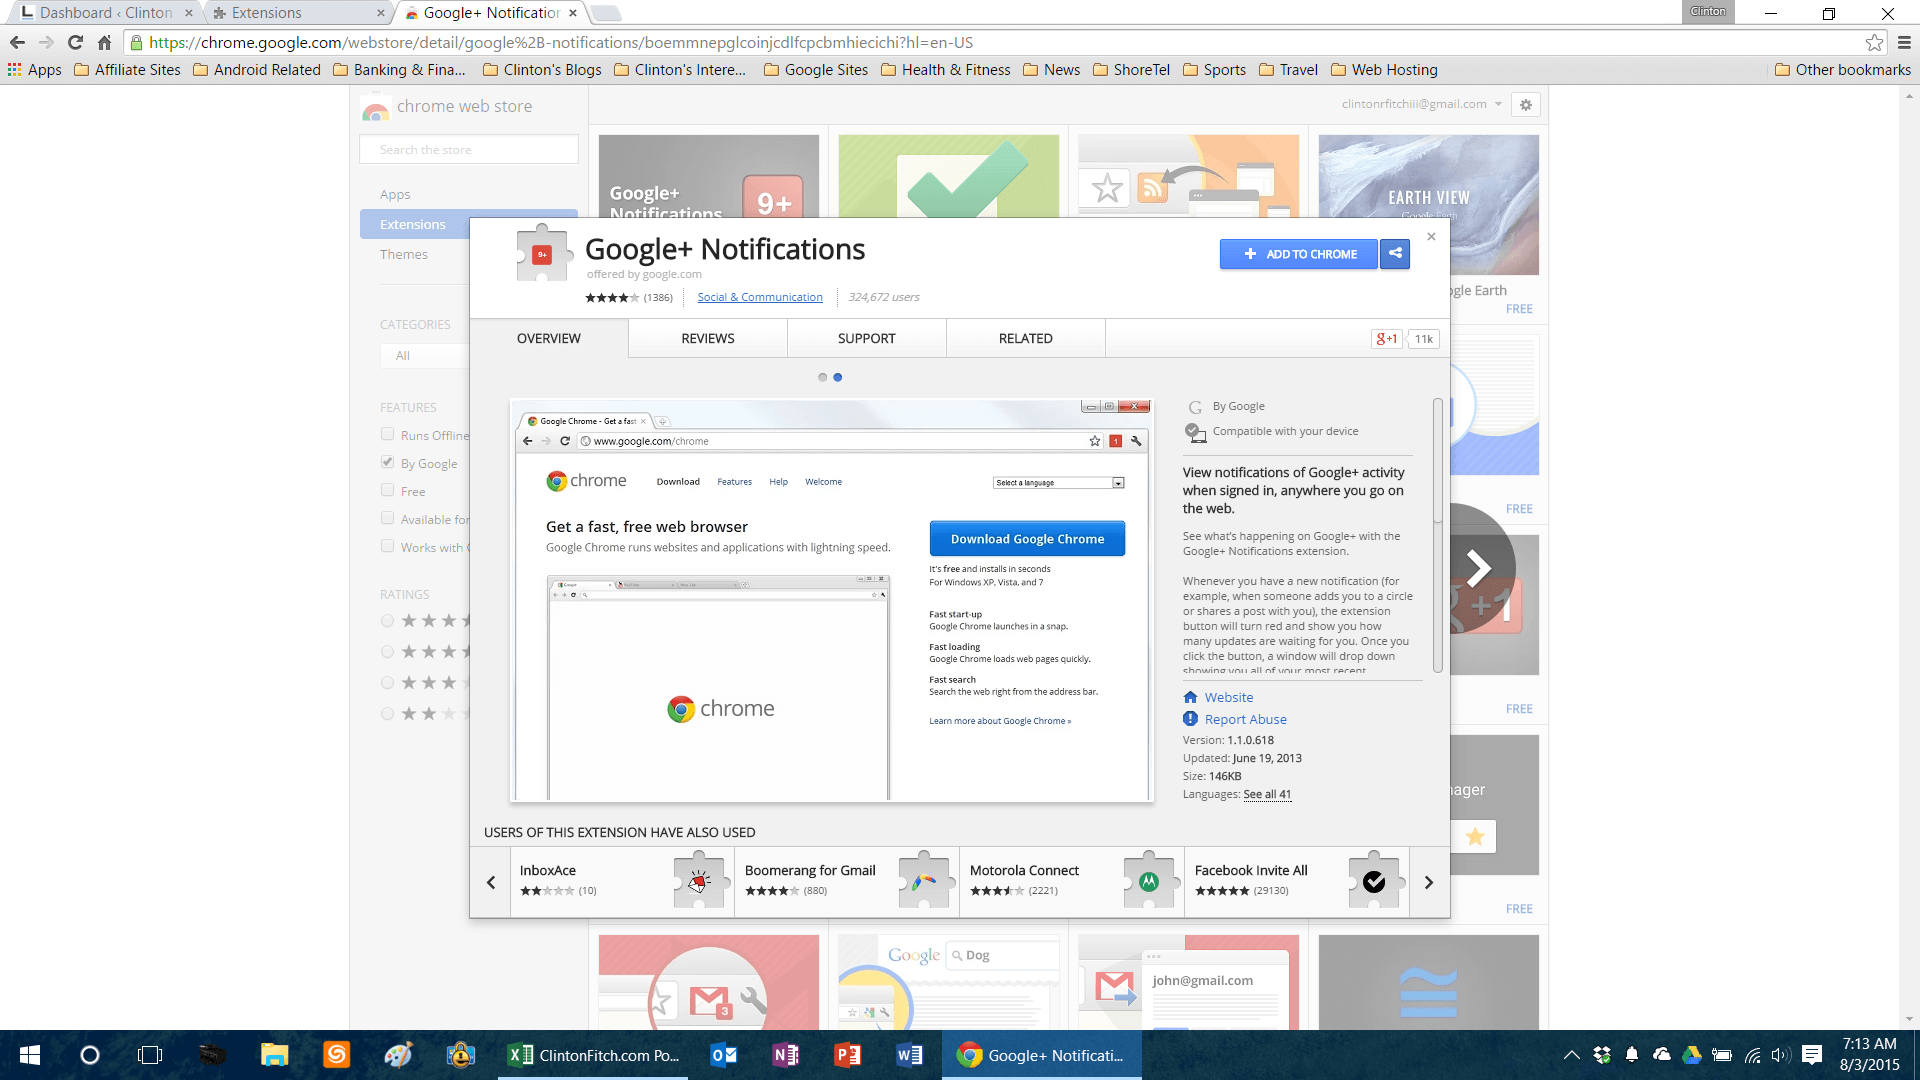Select the four-star rating filter

click(387, 652)
